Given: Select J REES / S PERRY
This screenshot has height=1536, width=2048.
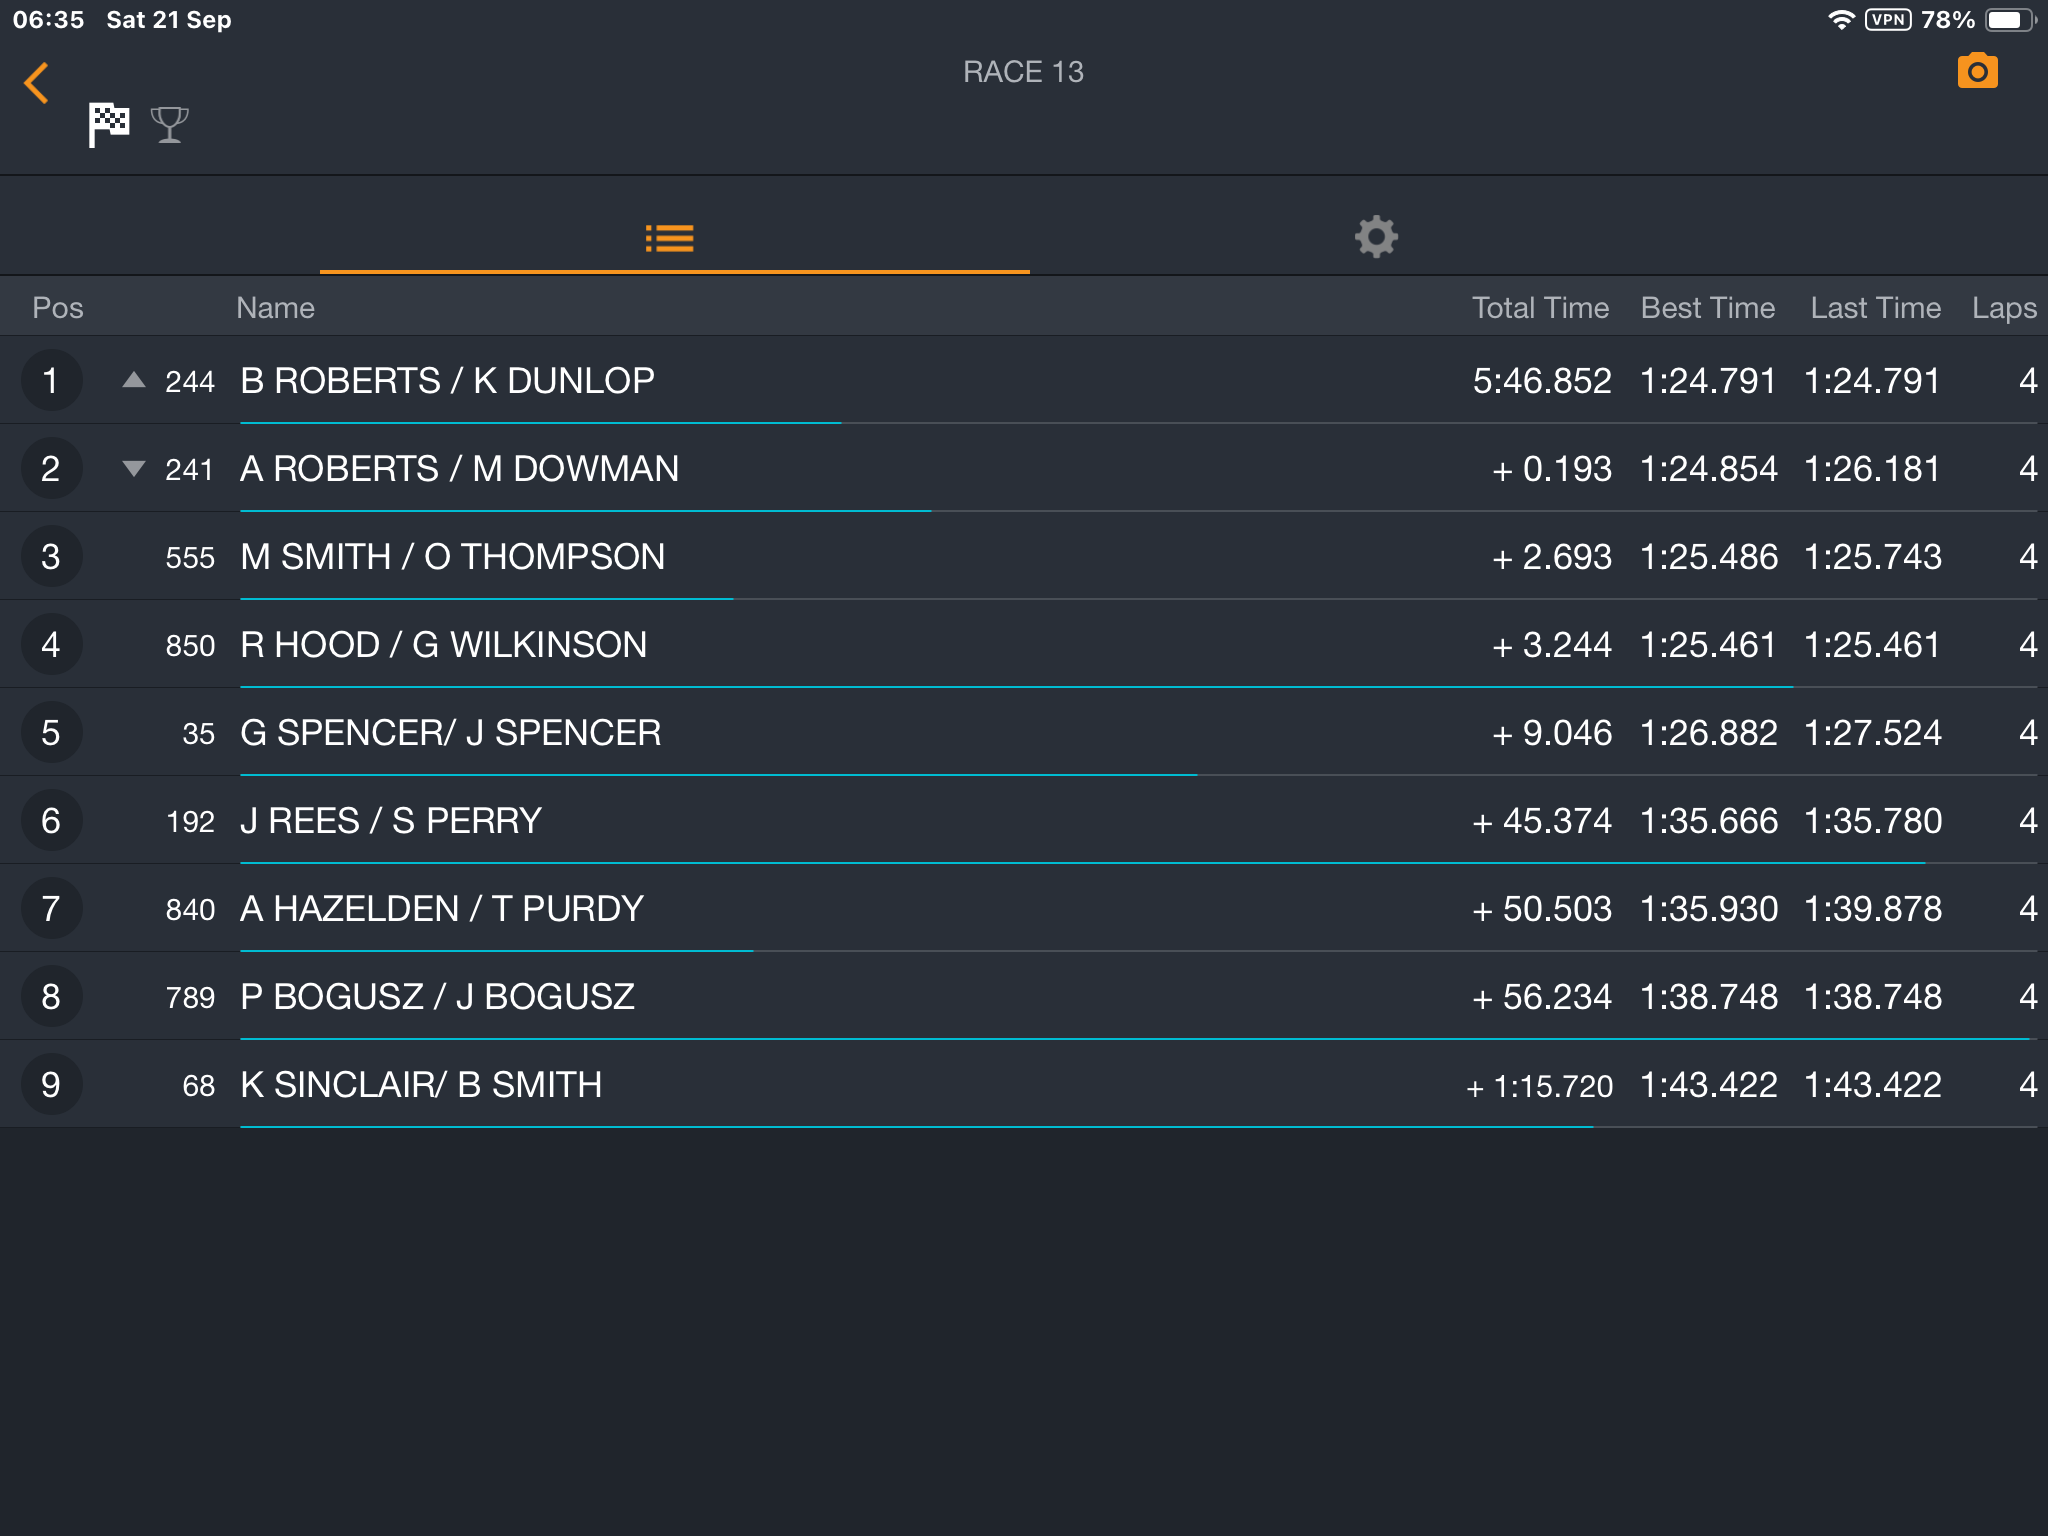Looking at the screenshot, I should point(391,821).
